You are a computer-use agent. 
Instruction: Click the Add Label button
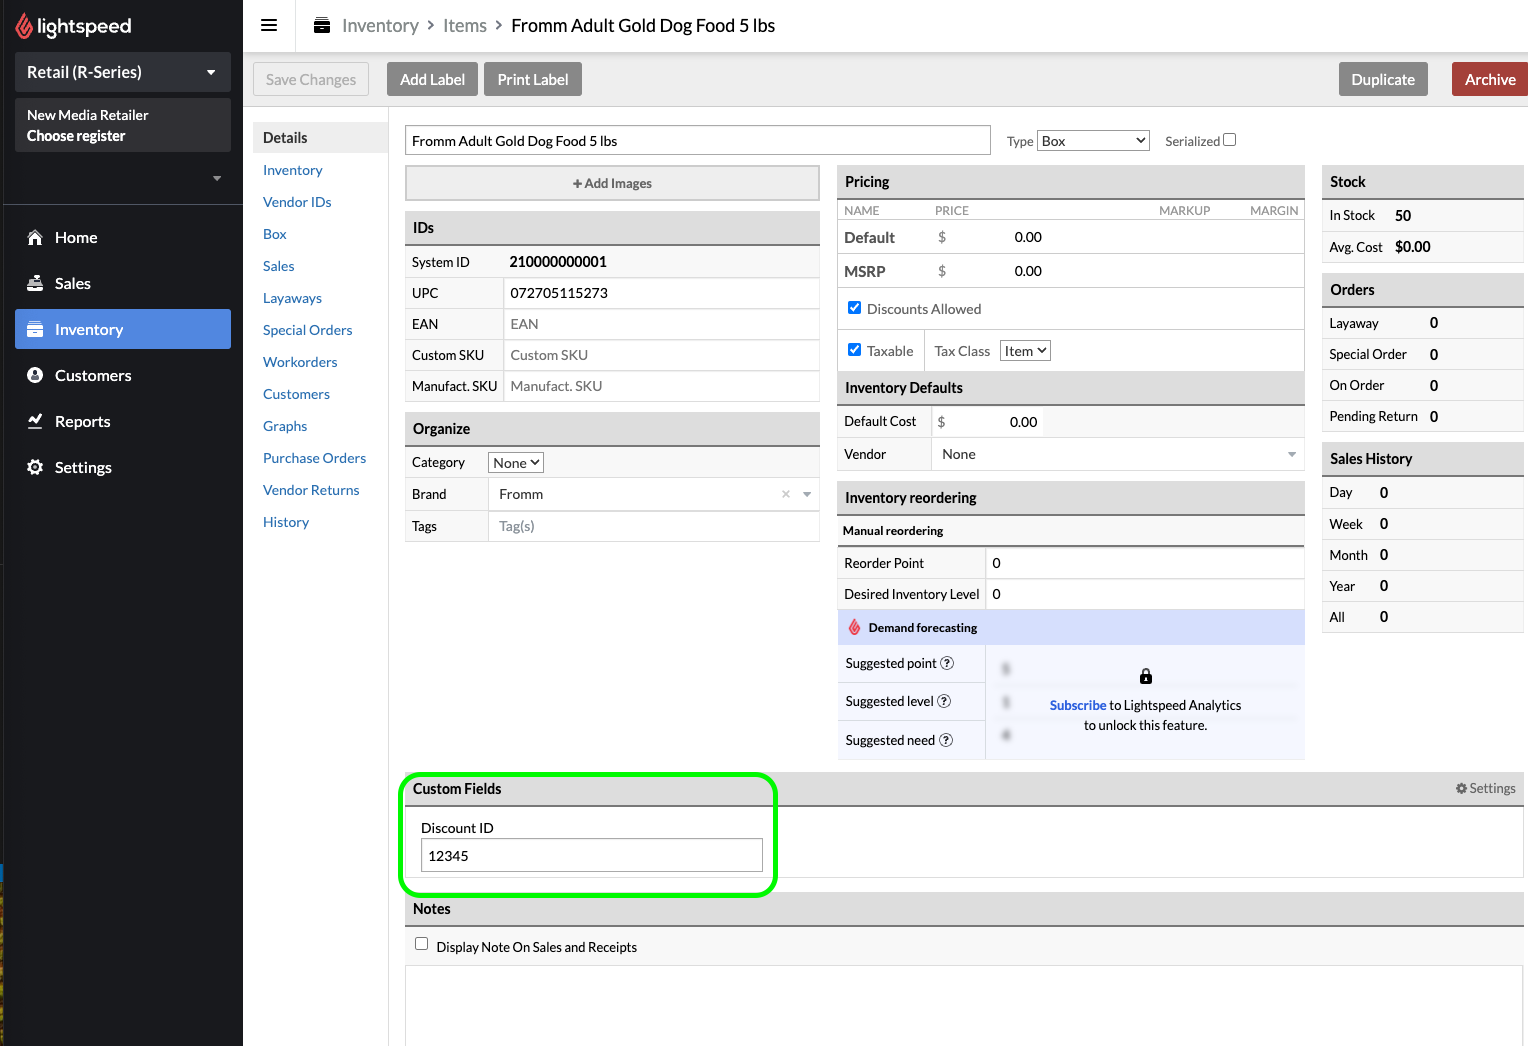(432, 79)
